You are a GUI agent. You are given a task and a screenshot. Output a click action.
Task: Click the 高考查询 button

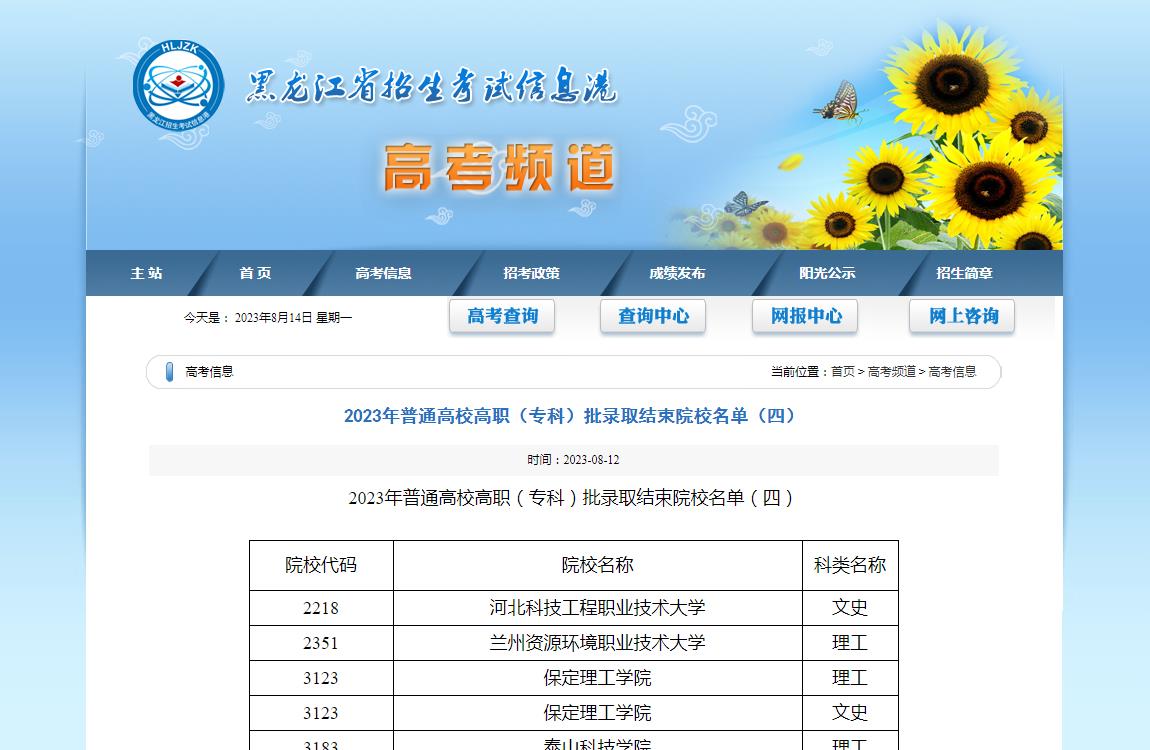(x=502, y=316)
